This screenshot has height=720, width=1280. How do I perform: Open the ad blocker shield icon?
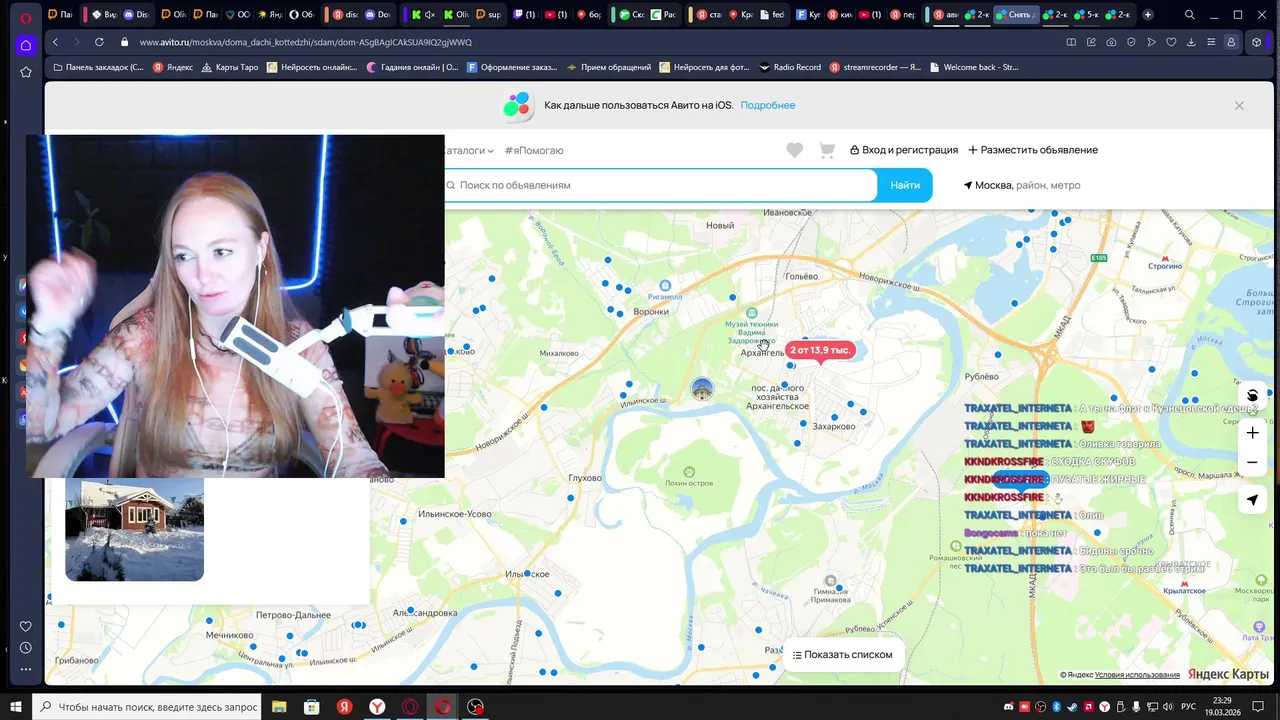(x=1131, y=42)
